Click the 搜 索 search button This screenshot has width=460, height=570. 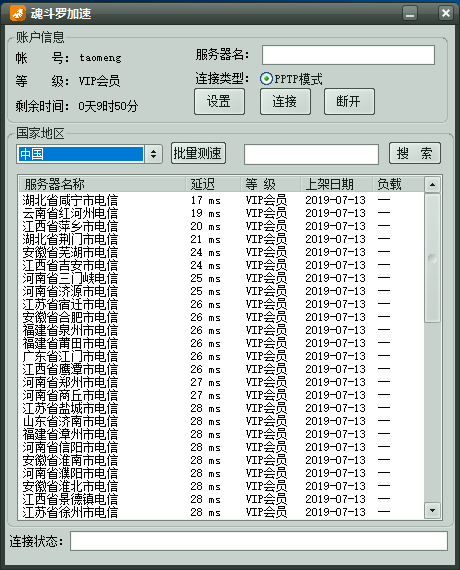point(415,153)
